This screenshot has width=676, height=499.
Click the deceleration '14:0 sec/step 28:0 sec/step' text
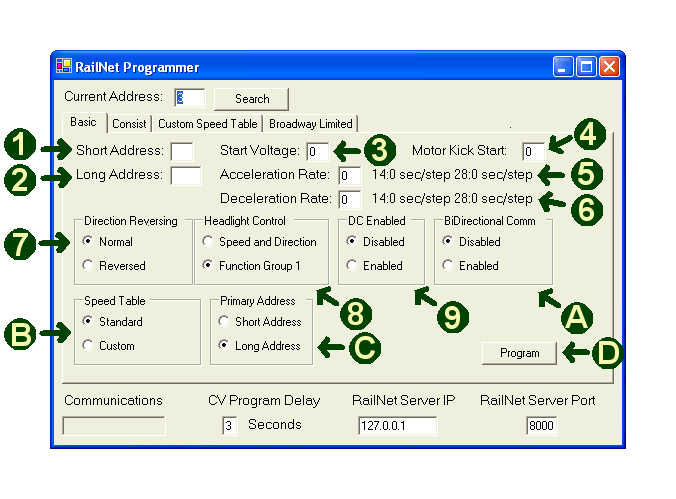coord(452,198)
